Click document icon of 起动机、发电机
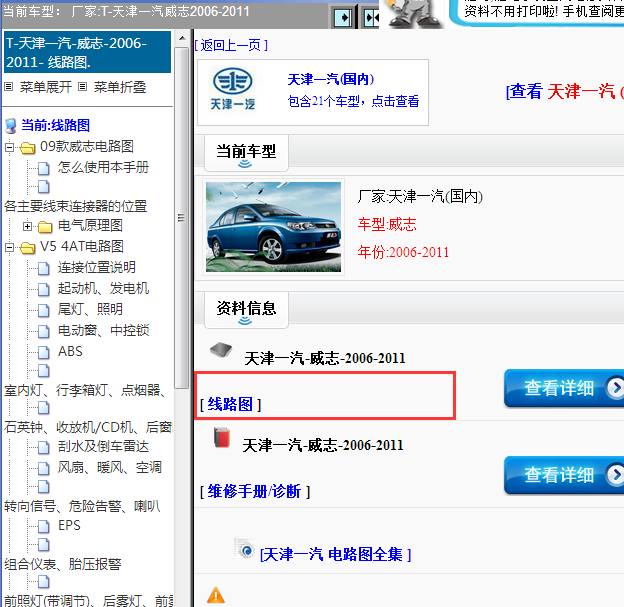This screenshot has height=607, width=624. click(44, 289)
